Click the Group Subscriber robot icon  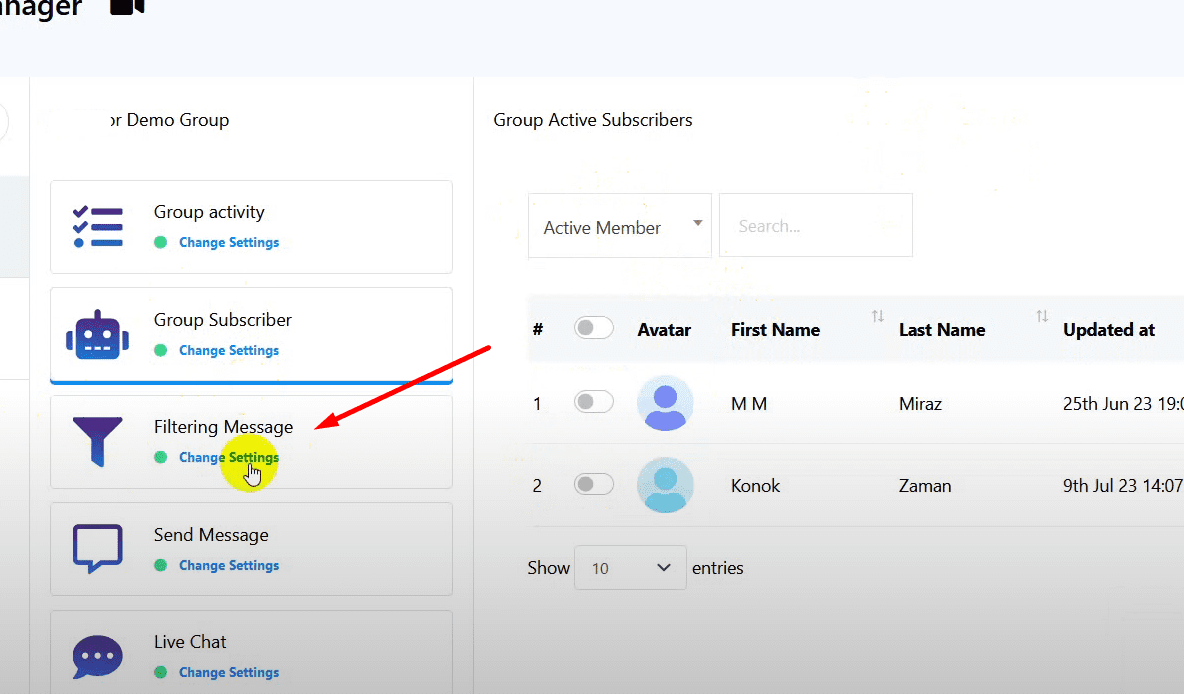(x=98, y=335)
